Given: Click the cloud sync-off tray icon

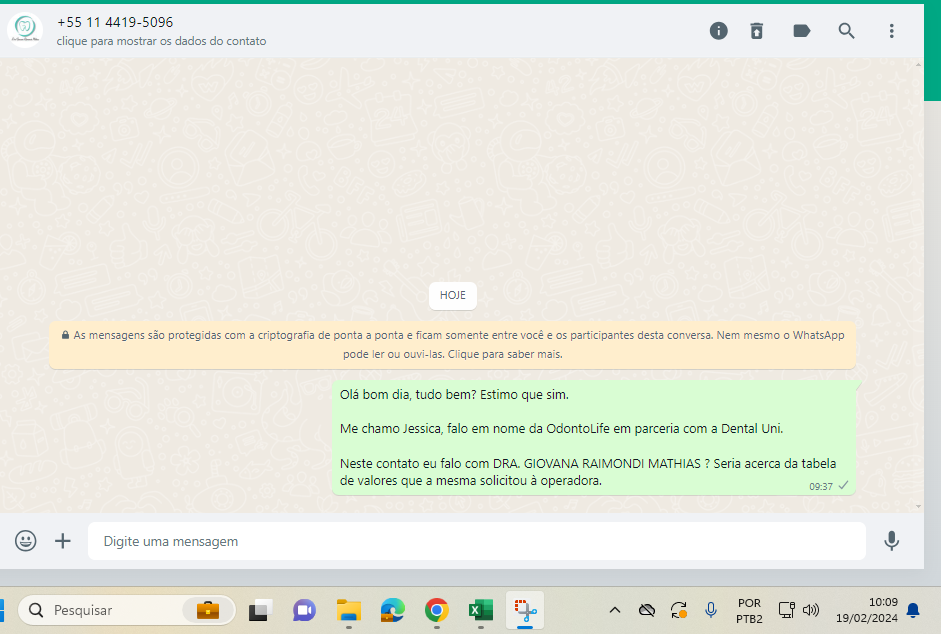Looking at the screenshot, I should click(646, 611).
